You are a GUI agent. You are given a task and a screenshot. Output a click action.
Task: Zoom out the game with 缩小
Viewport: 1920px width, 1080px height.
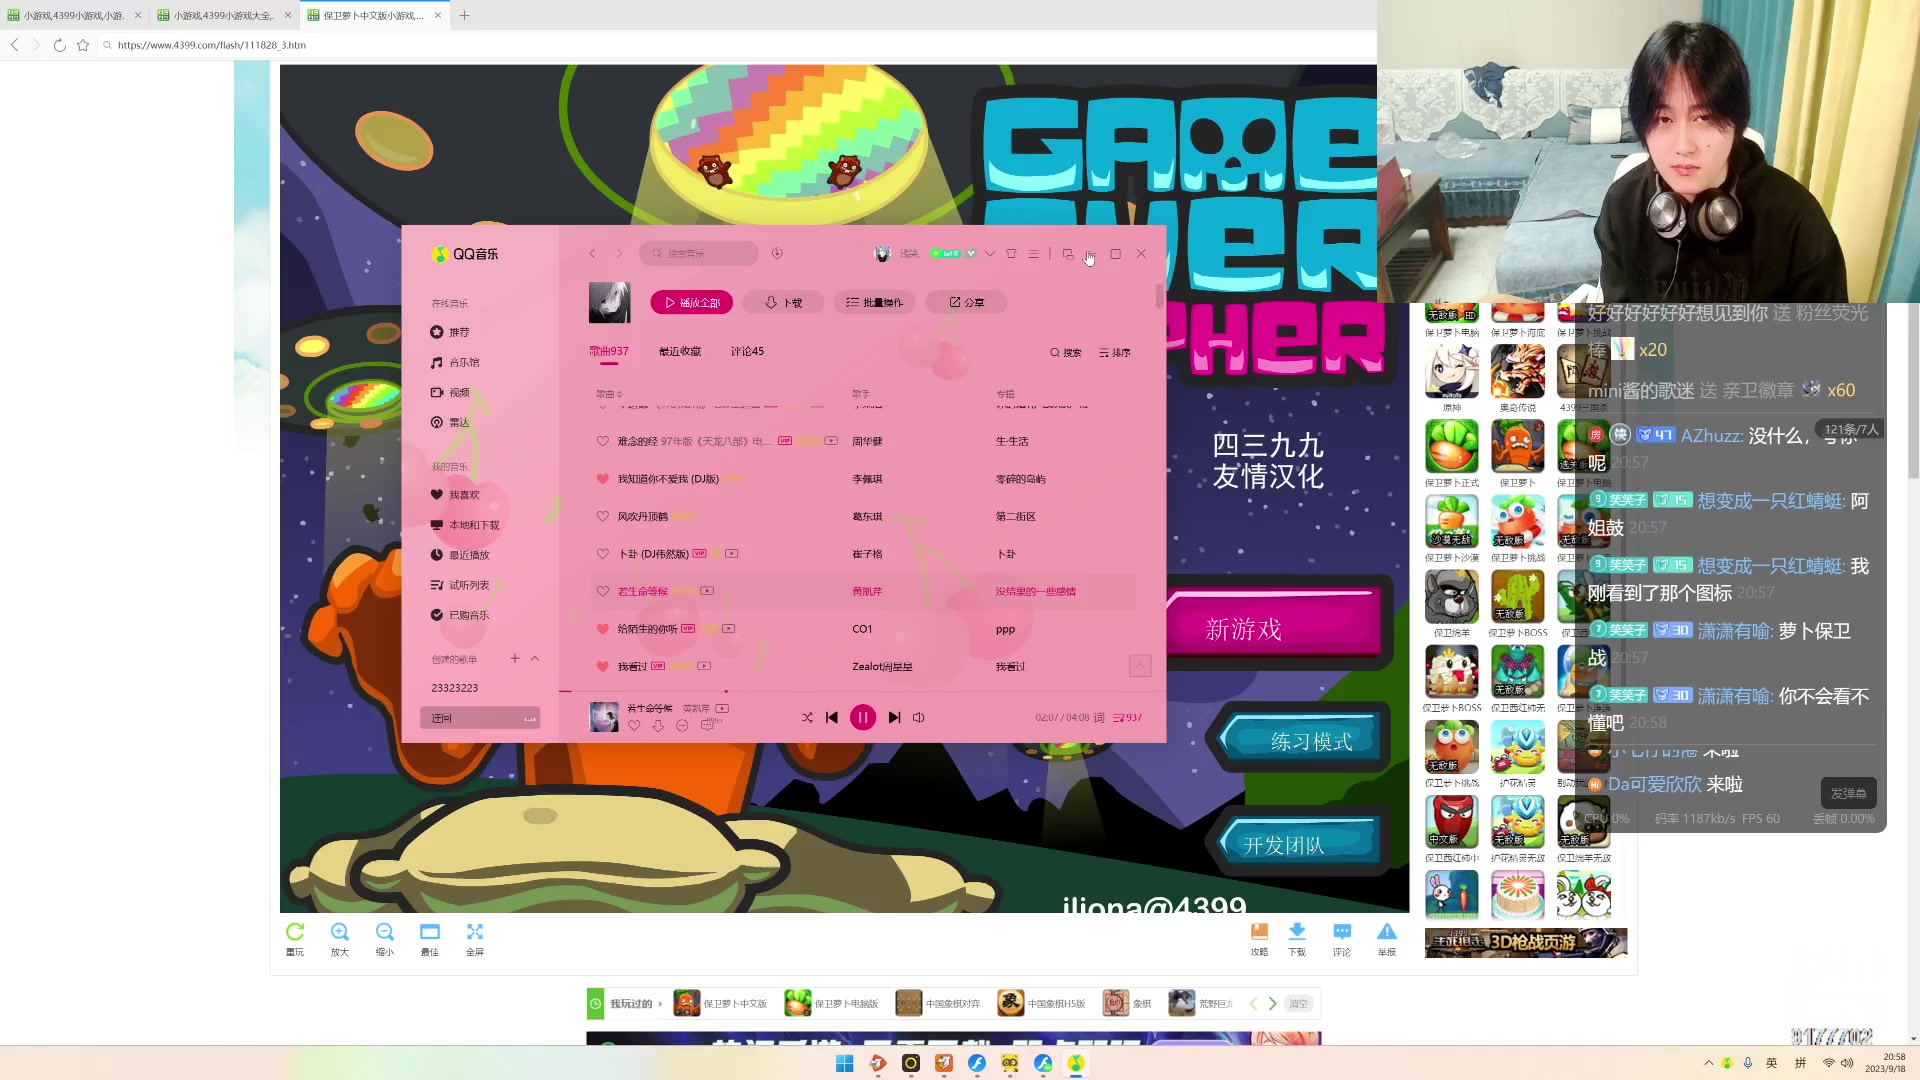(x=385, y=938)
